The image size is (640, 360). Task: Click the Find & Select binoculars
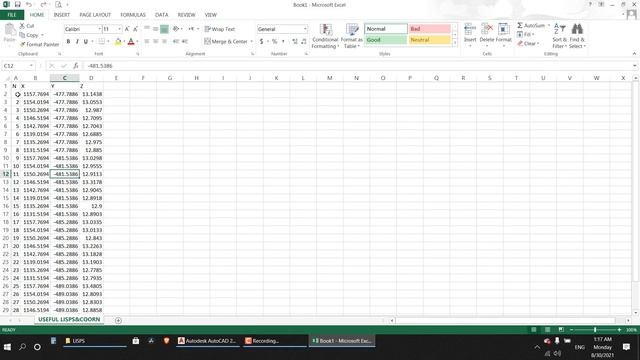pyautogui.click(x=577, y=29)
